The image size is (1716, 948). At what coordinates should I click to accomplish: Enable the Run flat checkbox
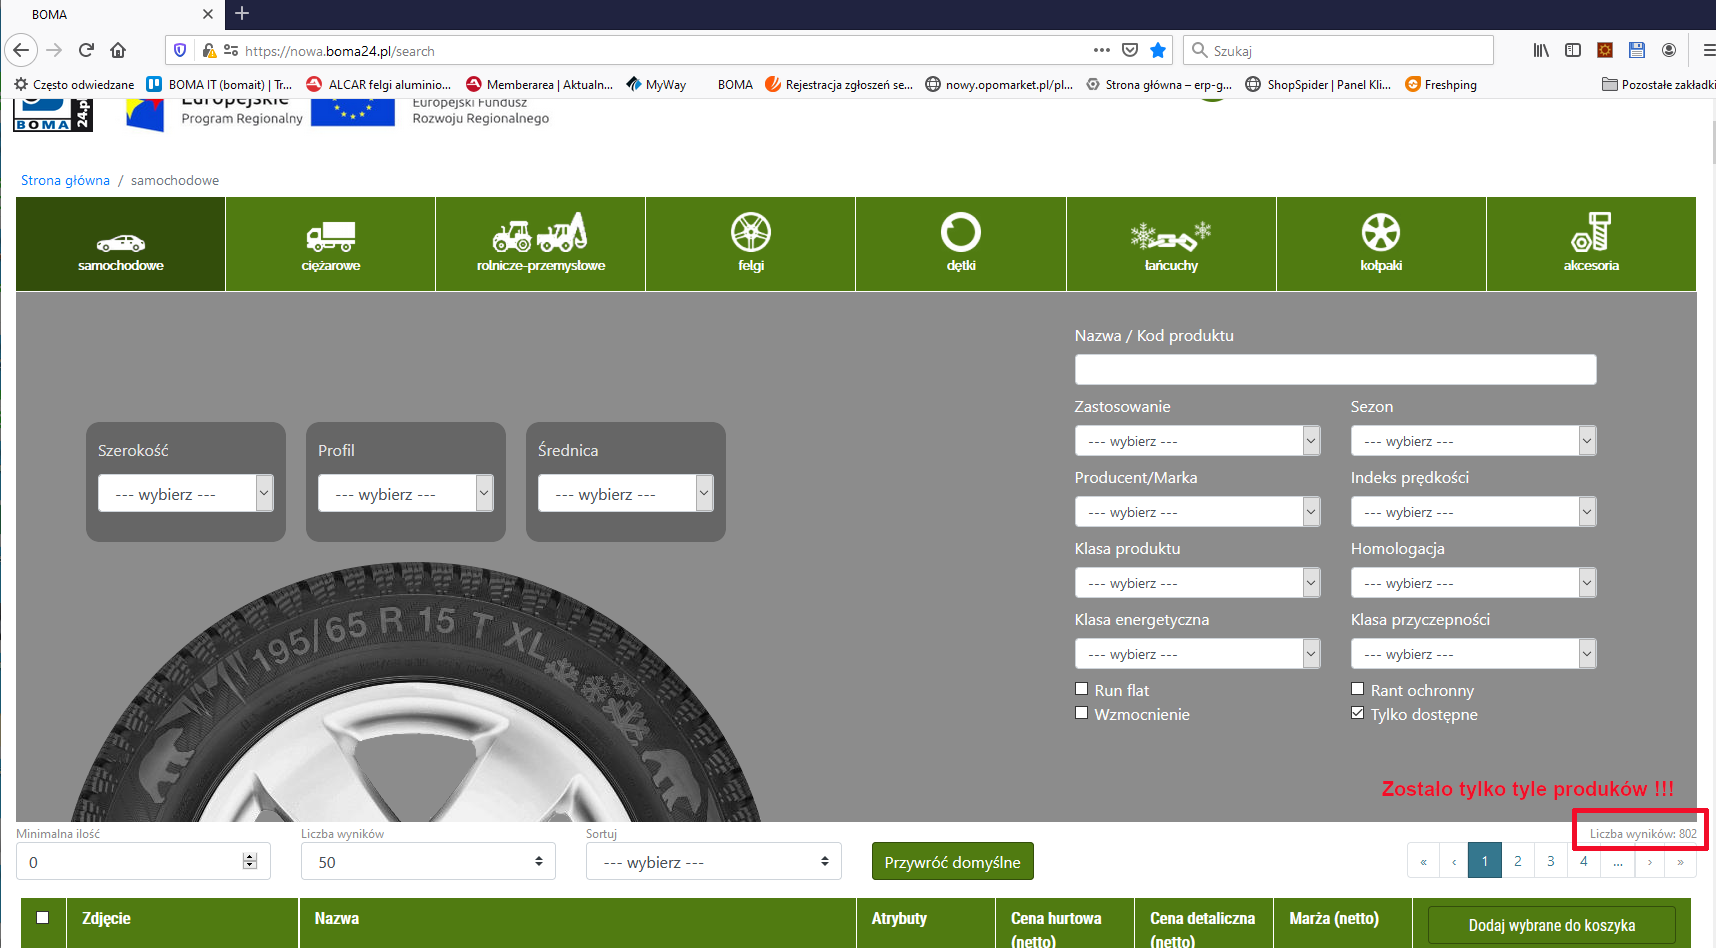click(1081, 689)
